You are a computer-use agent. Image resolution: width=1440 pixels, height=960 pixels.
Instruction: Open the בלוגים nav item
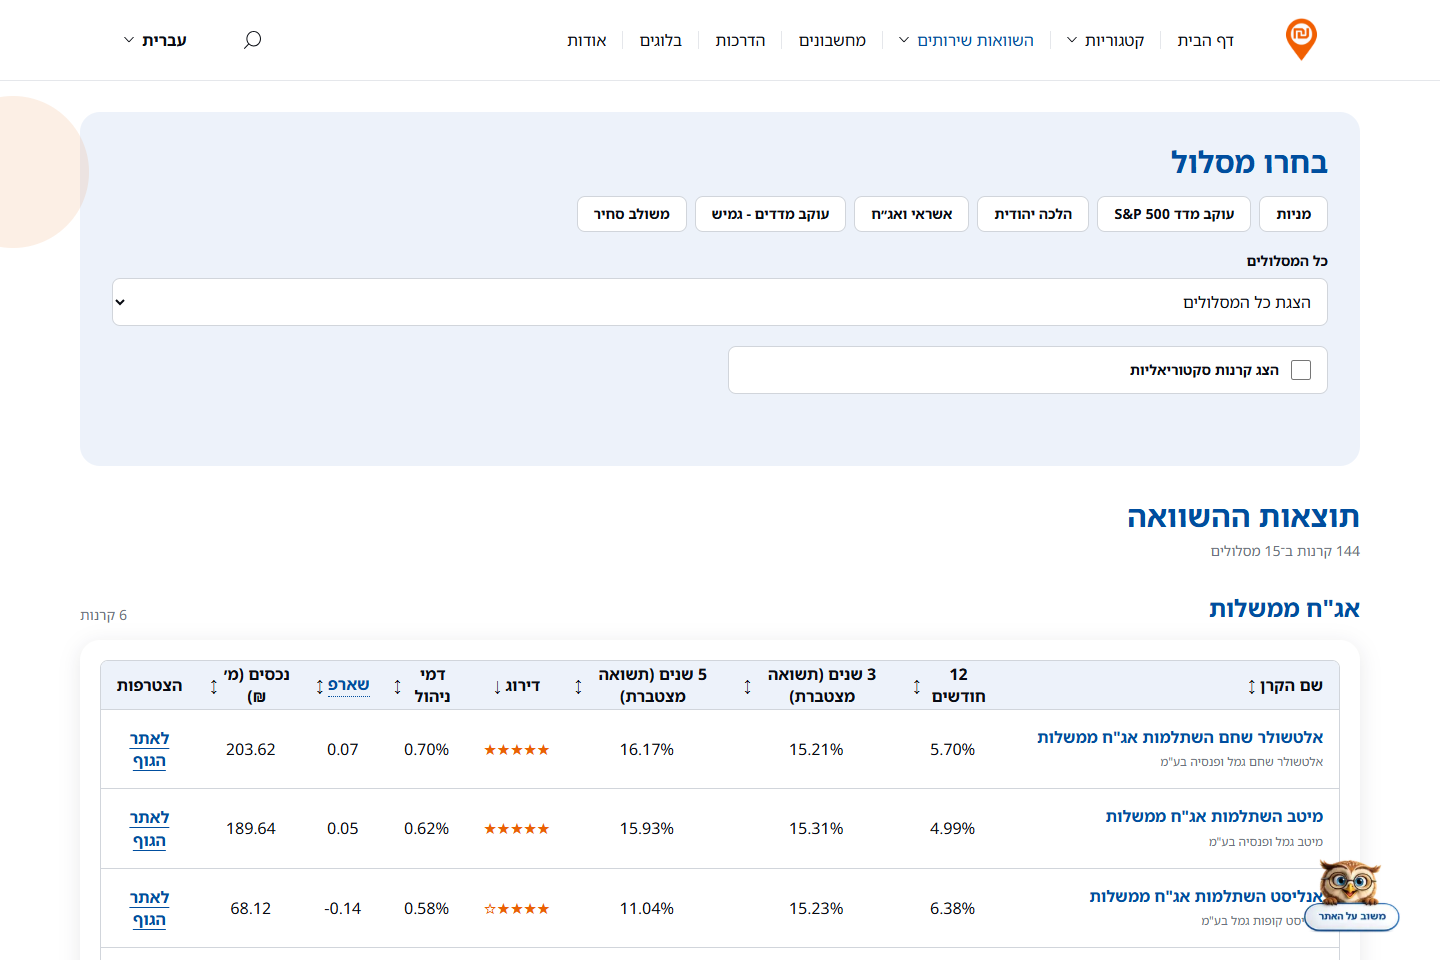tap(661, 40)
